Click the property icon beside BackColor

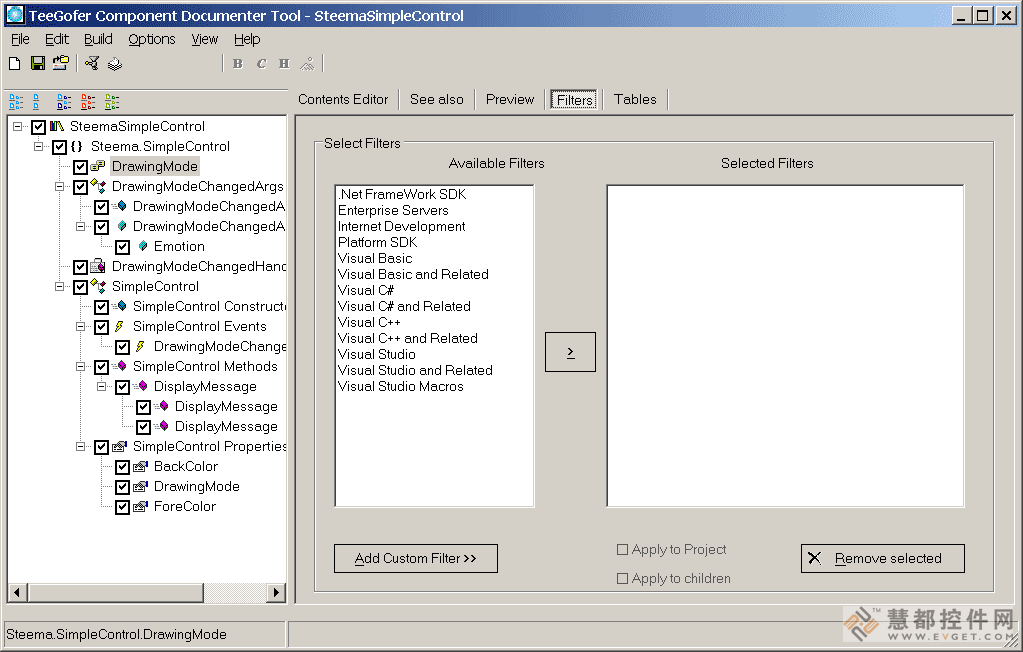140,467
